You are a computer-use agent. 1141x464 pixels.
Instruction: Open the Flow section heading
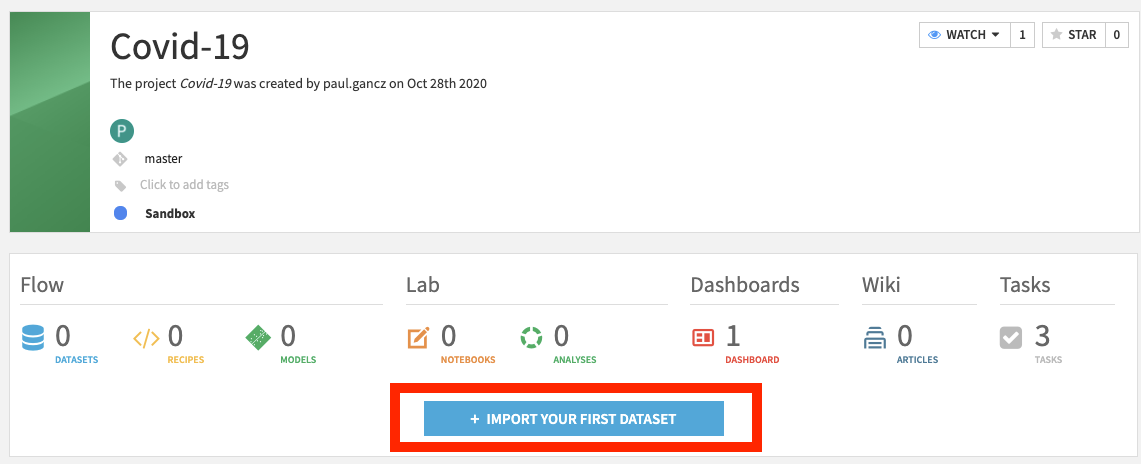click(x=42, y=285)
